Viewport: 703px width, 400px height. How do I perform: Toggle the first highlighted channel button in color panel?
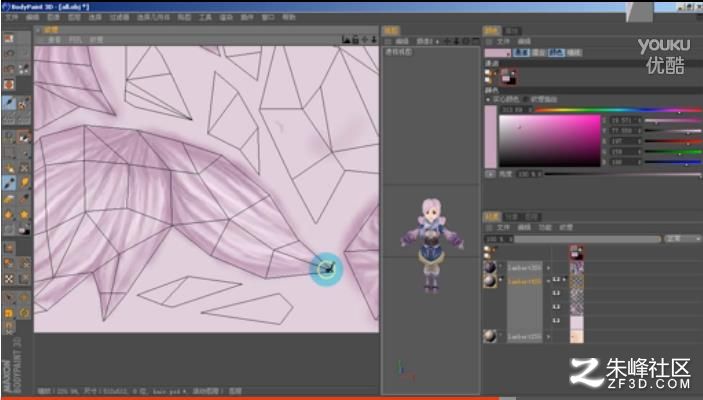pos(521,52)
